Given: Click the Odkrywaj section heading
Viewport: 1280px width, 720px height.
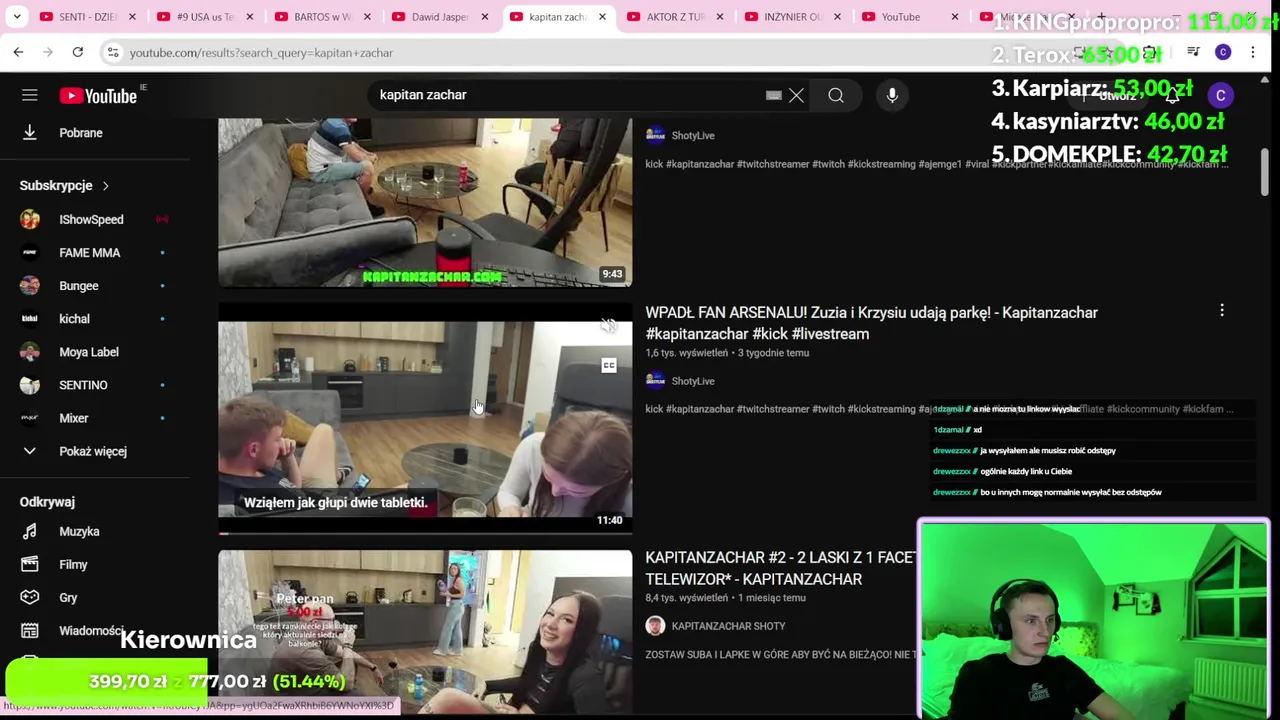Looking at the screenshot, I should (47, 502).
